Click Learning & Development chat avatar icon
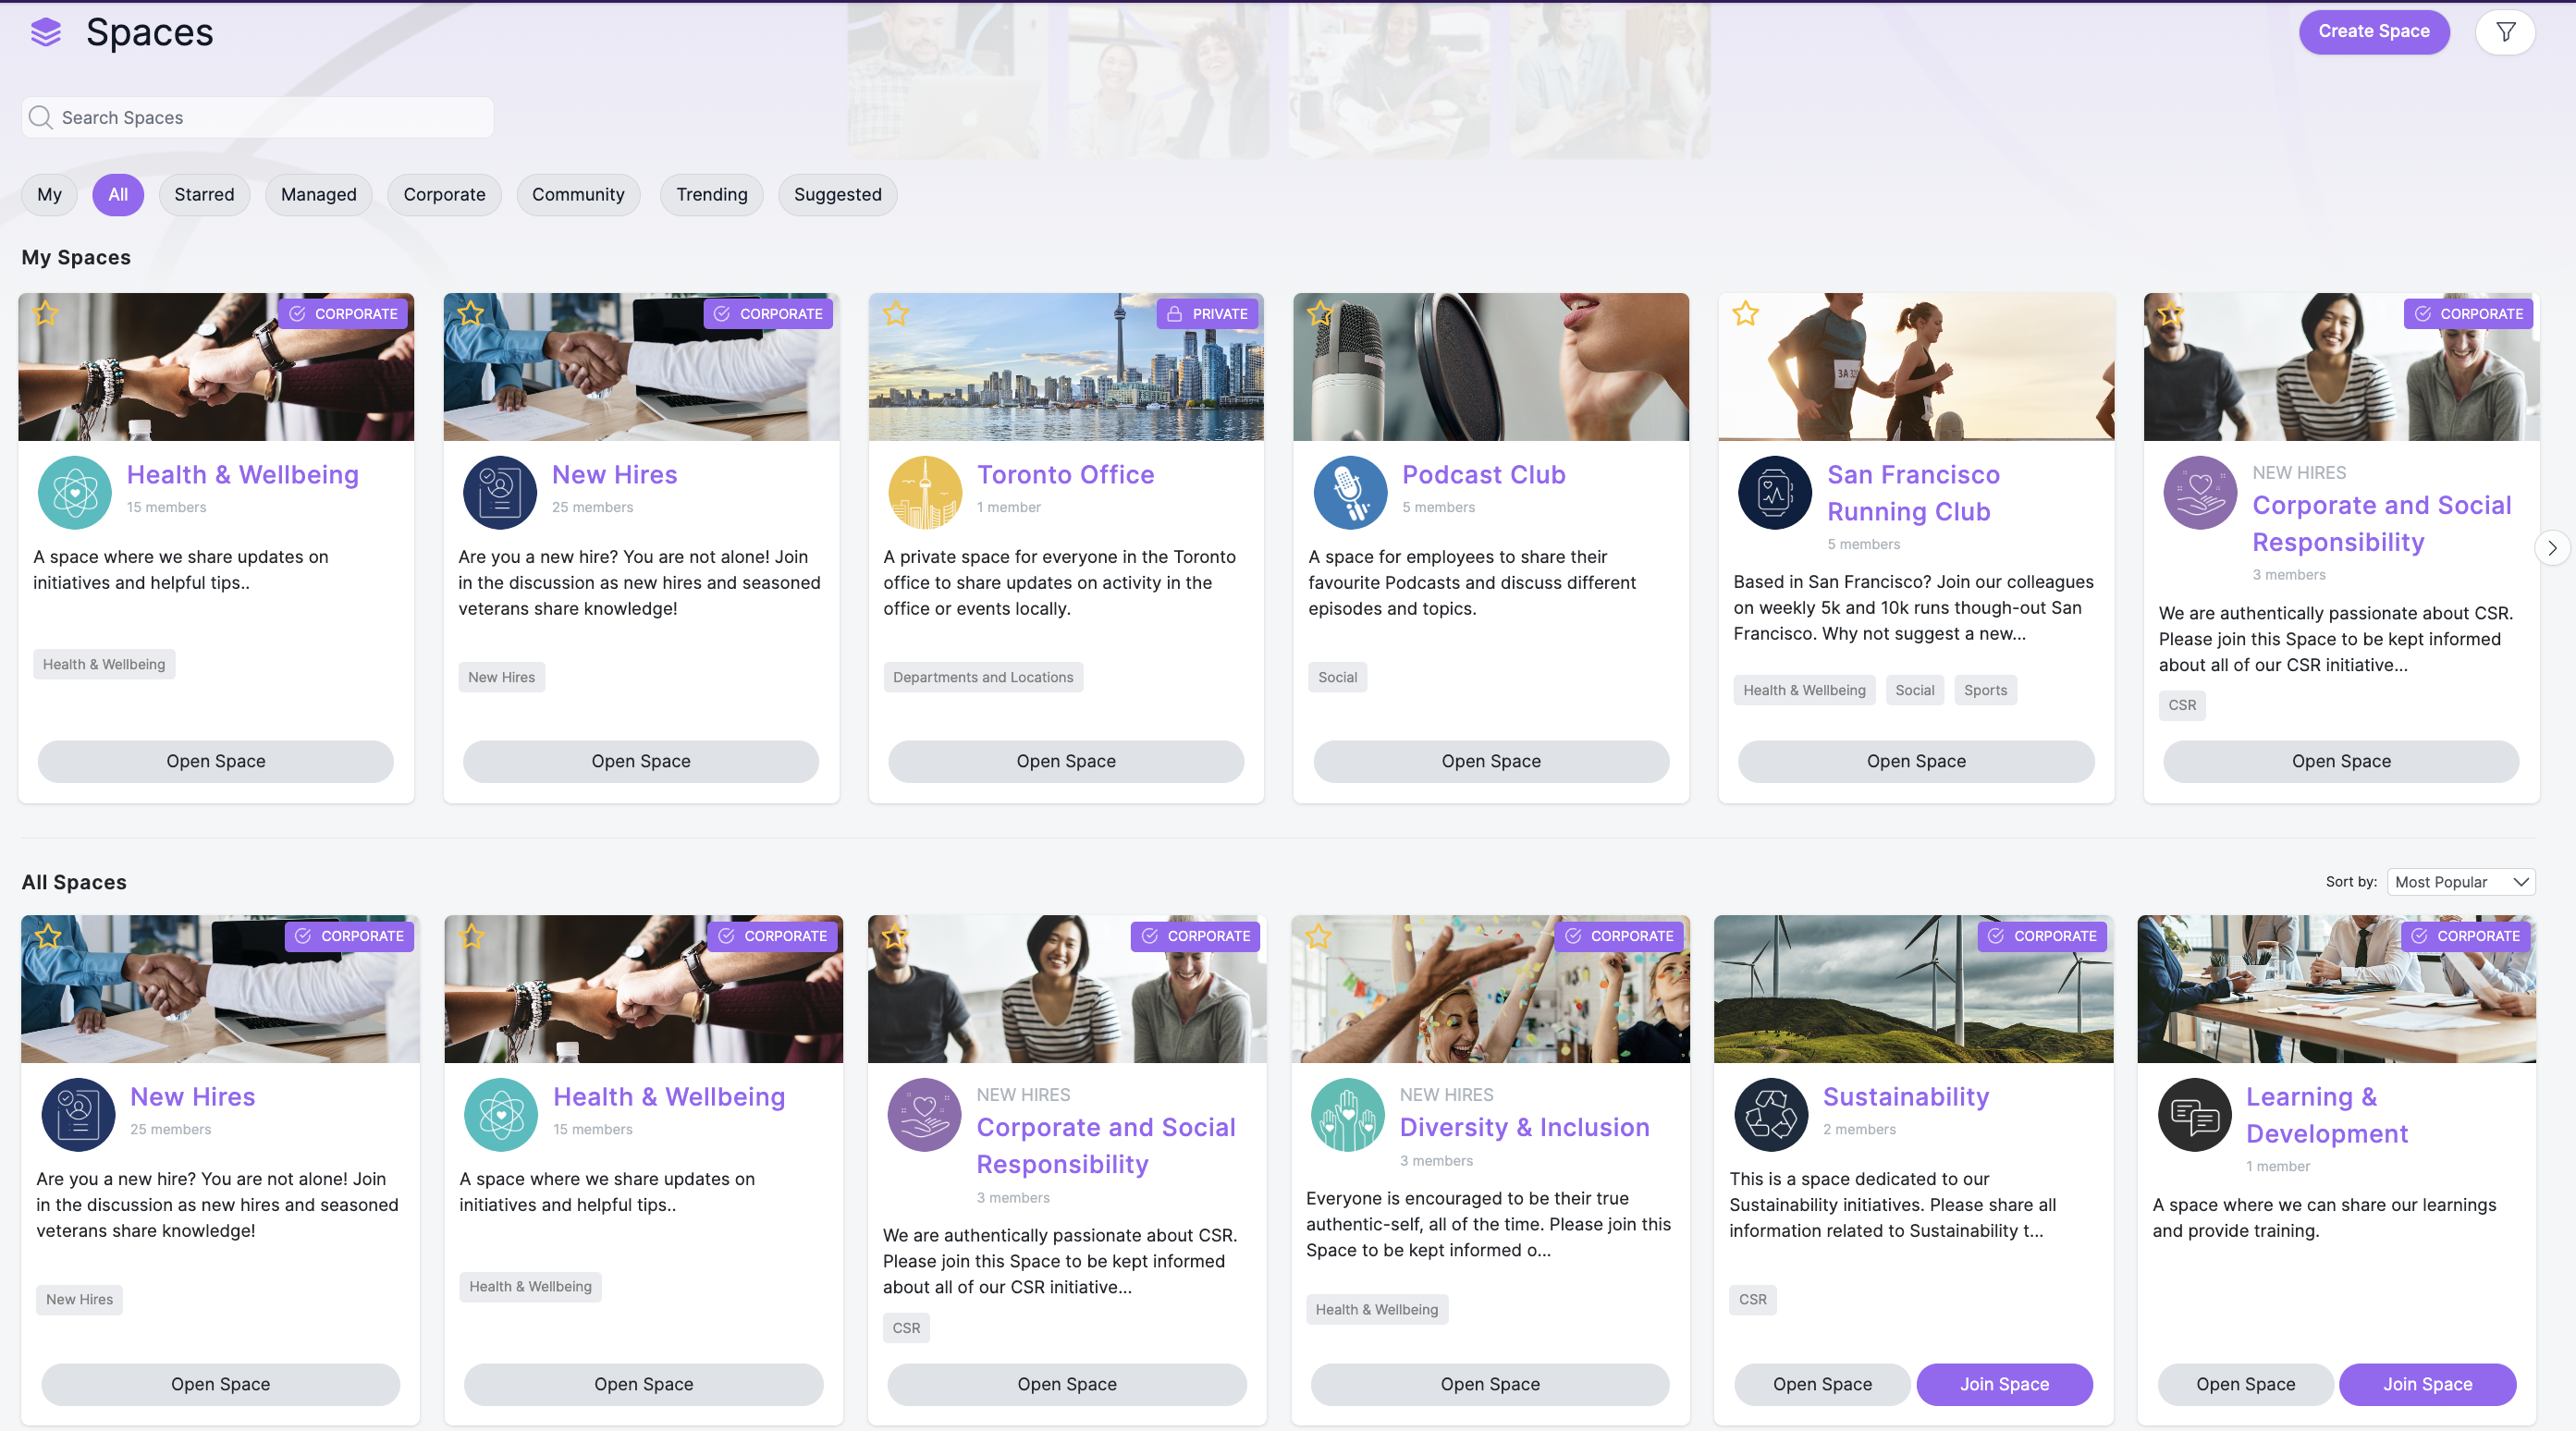The image size is (2576, 1431). pyautogui.click(x=2194, y=1114)
